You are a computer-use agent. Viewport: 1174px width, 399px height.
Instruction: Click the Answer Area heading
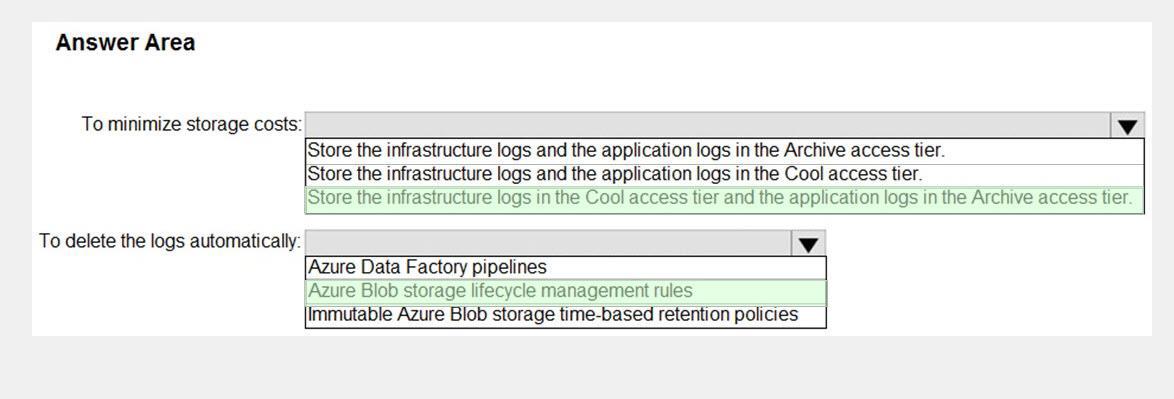(125, 43)
